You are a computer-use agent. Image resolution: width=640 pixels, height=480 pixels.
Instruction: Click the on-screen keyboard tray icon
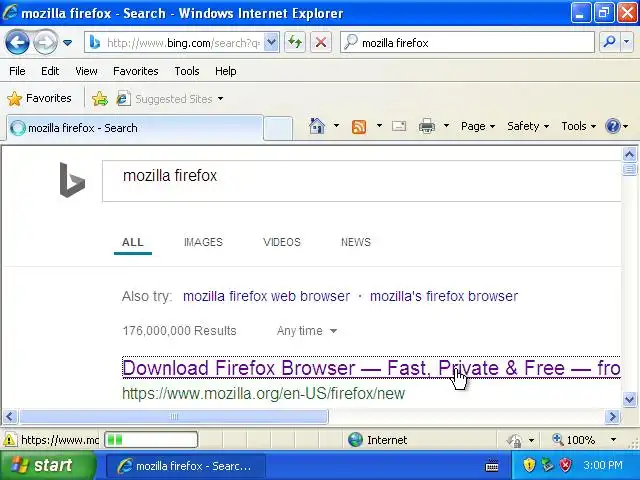(491, 465)
